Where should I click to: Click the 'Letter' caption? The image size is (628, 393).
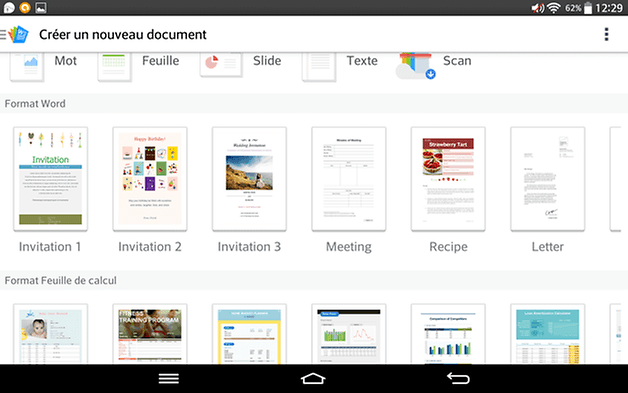547,247
